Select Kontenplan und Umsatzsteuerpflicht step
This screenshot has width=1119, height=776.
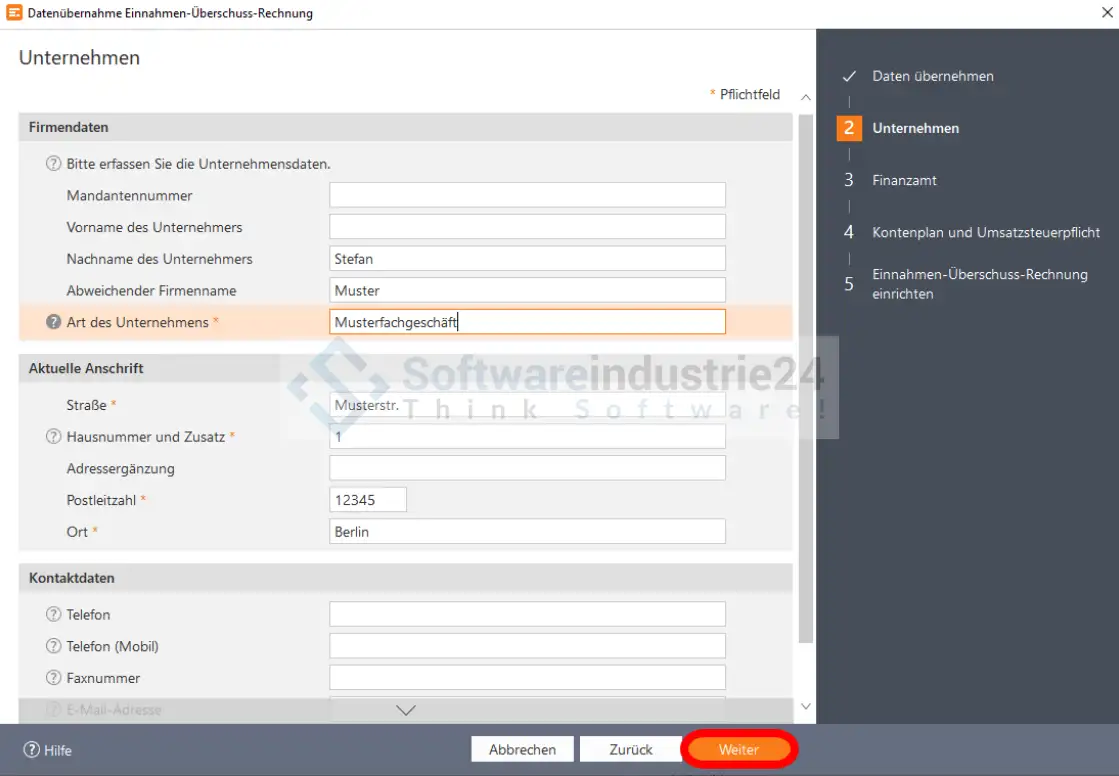[985, 233]
